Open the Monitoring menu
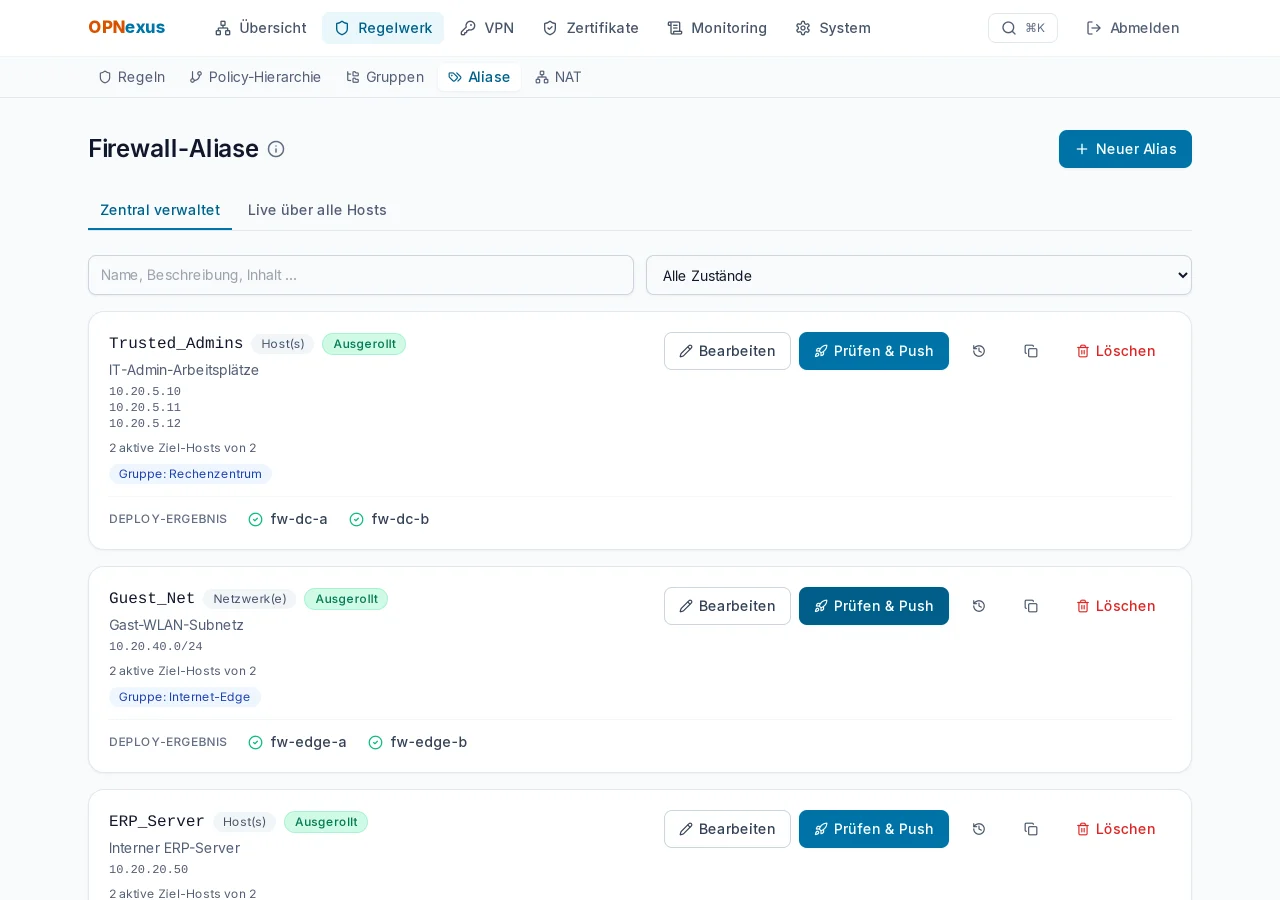This screenshot has height=900, width=1280. tap(717, 28)
